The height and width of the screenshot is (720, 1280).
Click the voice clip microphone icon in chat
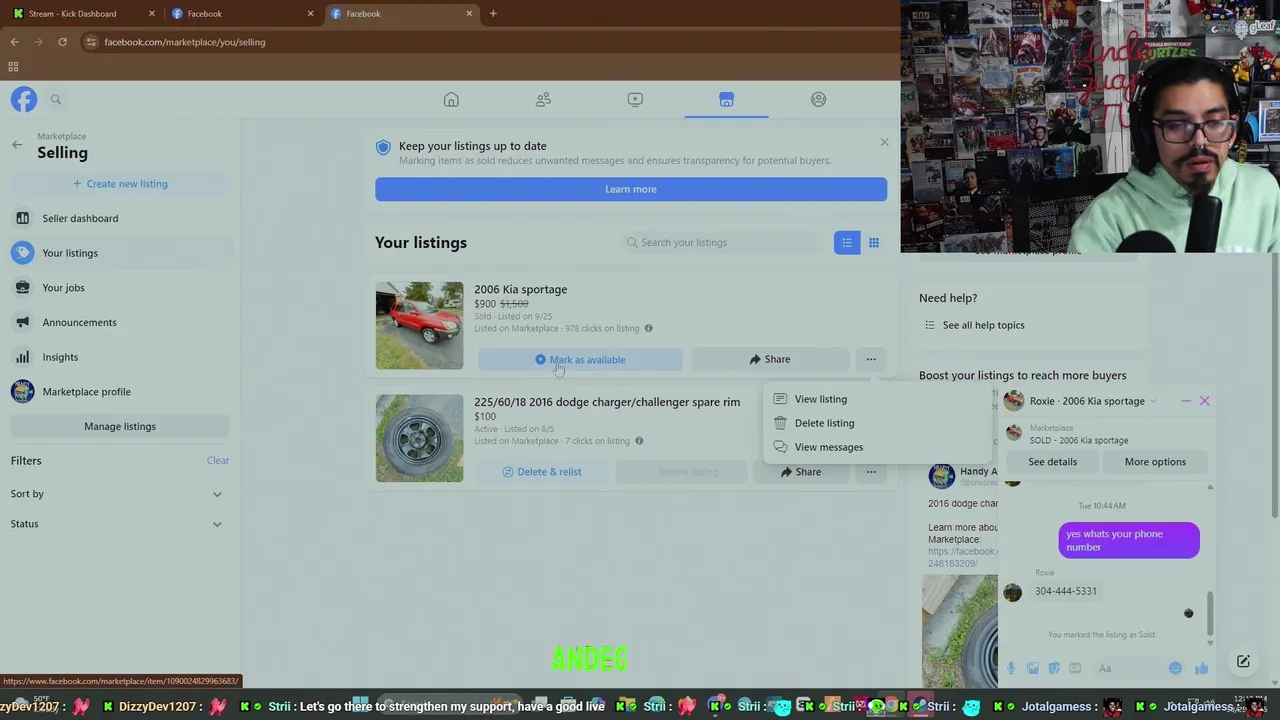pyautogui.click(x=1011, y=668)
